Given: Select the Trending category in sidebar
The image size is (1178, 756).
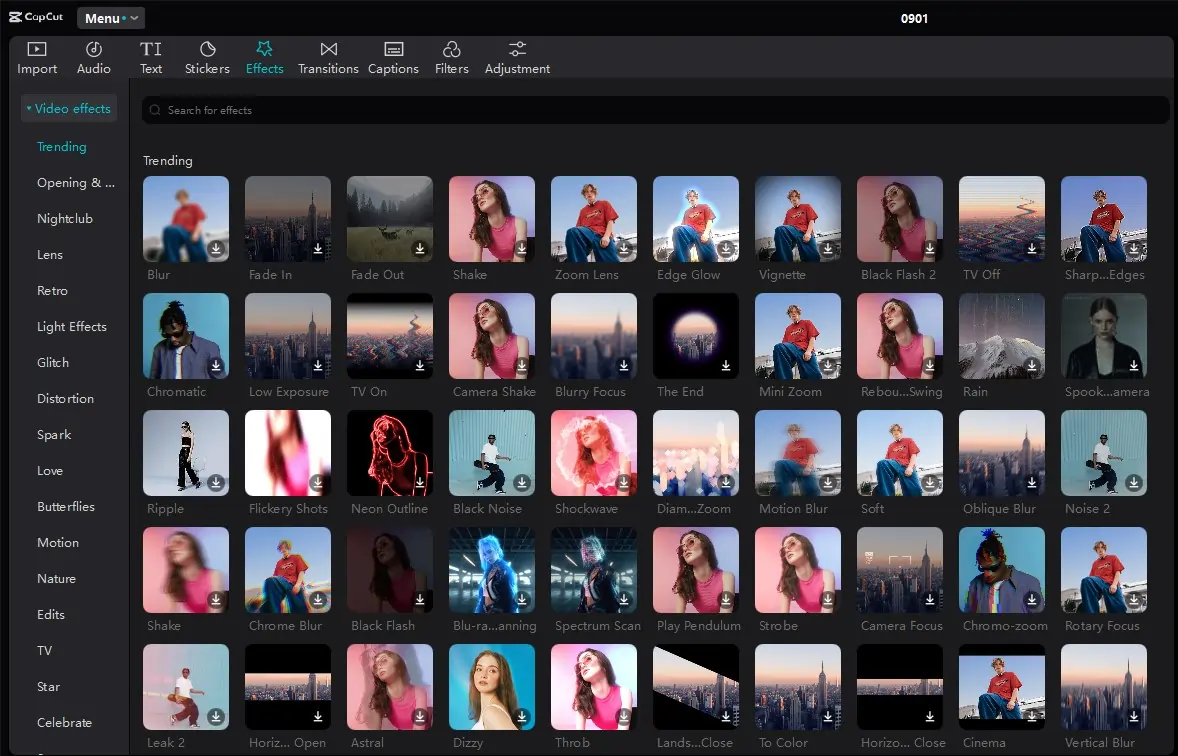Looking at the screenshot, I should [x=62, y=147].
